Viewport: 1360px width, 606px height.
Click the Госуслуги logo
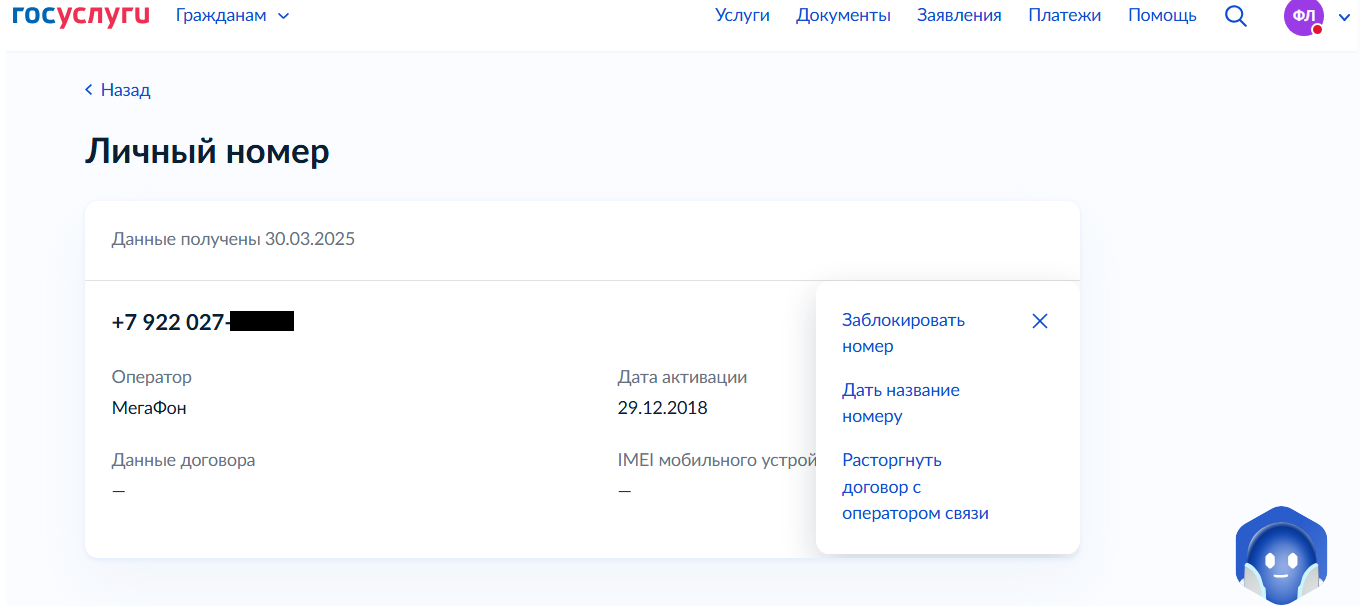coord(80,15)
